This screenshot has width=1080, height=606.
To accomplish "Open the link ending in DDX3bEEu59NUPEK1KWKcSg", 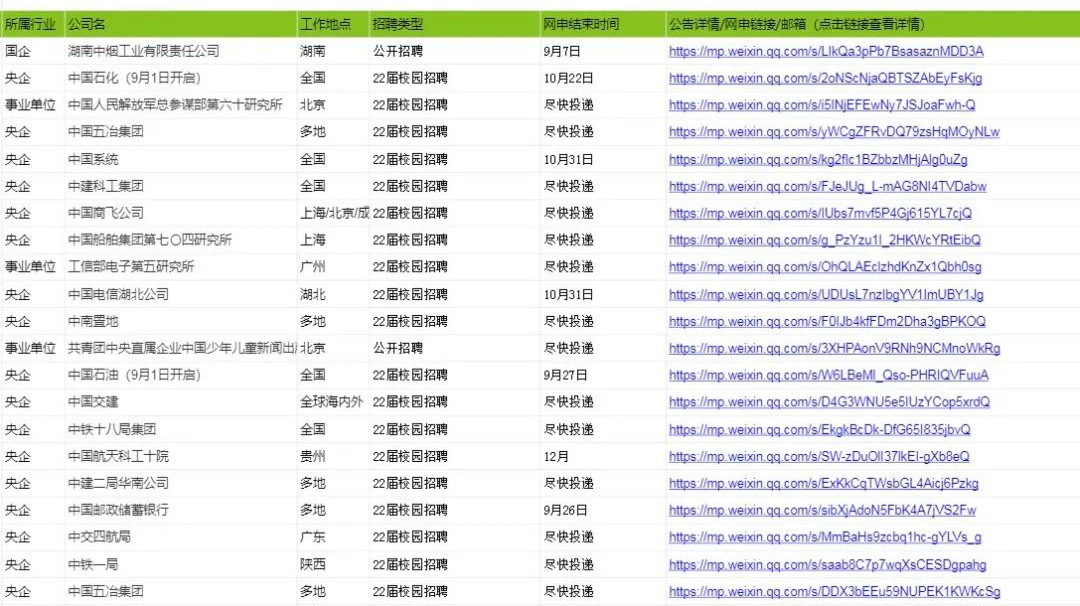I will (x=834, y=591).
